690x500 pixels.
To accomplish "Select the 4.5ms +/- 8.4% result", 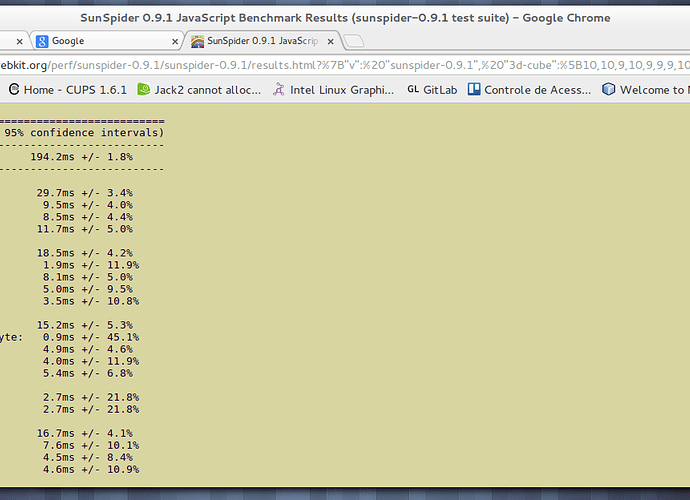I will coord(88,457).
